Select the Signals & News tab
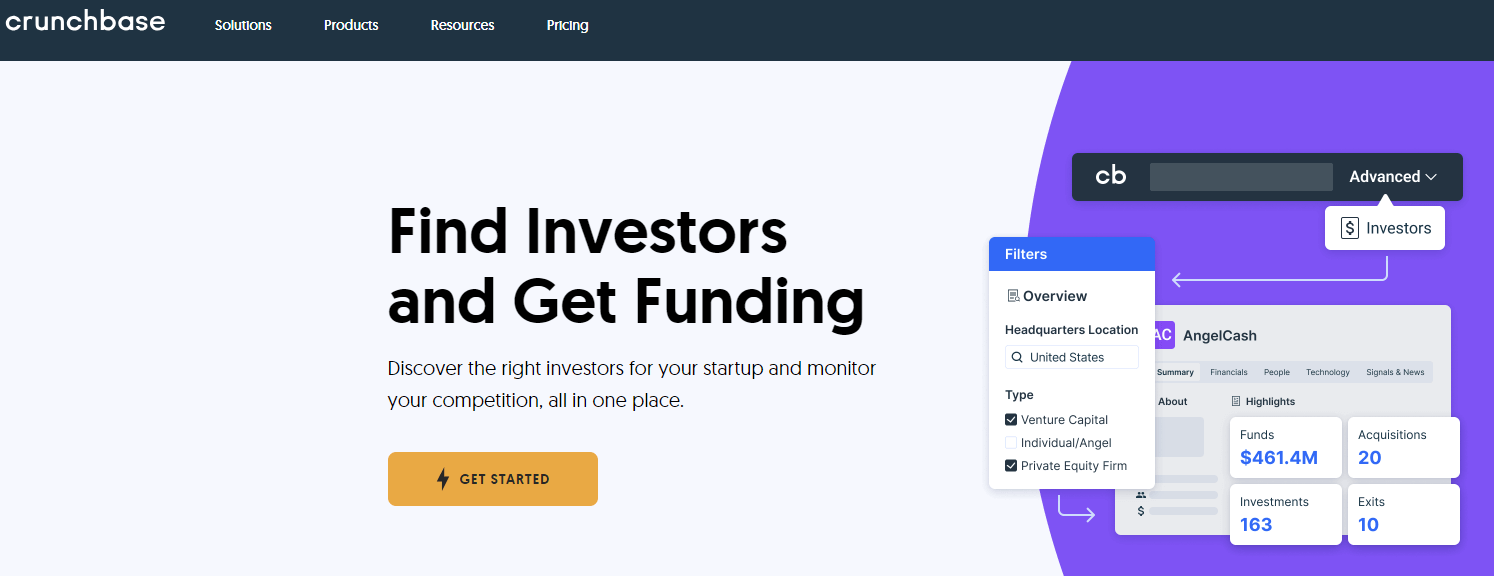Viewport: 1494px width, 576px height. [1395, 371]
